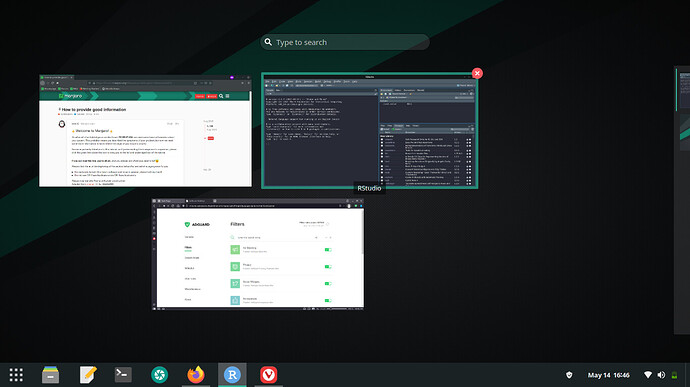The width and height of the screenshot is (690, 387).
Task: Click 'How to provide good information' topic title
Action: pos(94,110)
